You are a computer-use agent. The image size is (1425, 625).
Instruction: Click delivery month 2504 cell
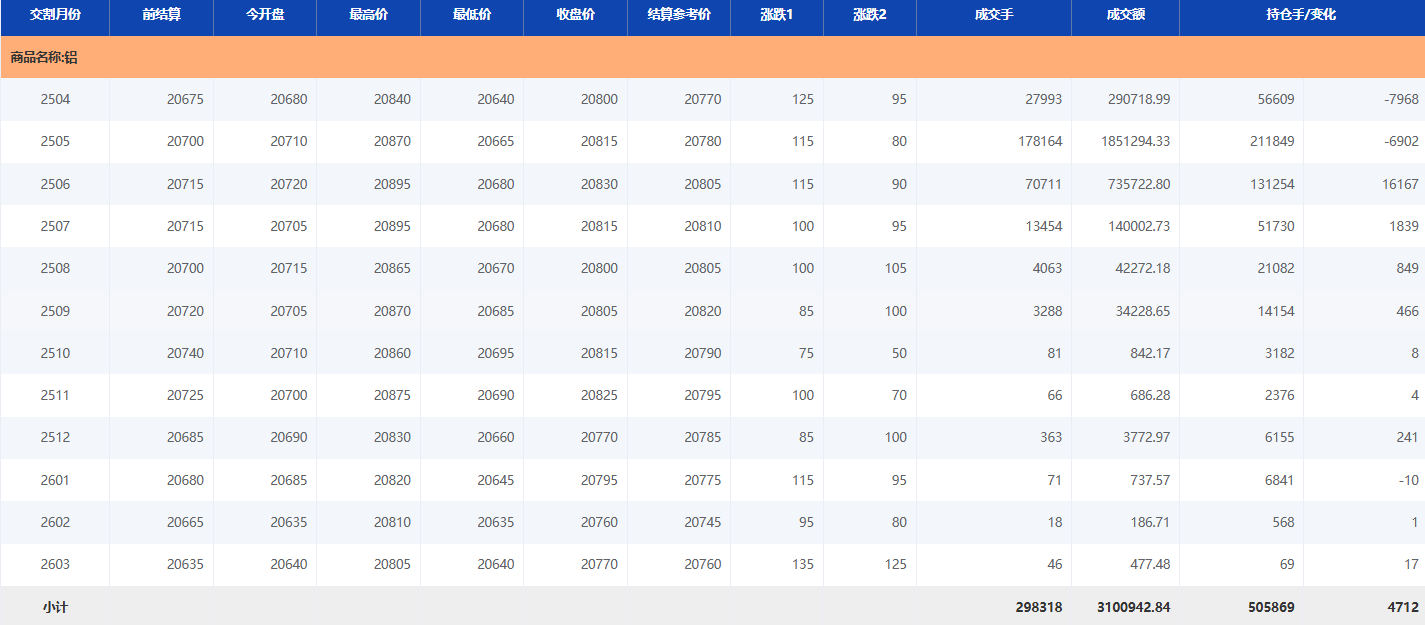tap(55, 99)
